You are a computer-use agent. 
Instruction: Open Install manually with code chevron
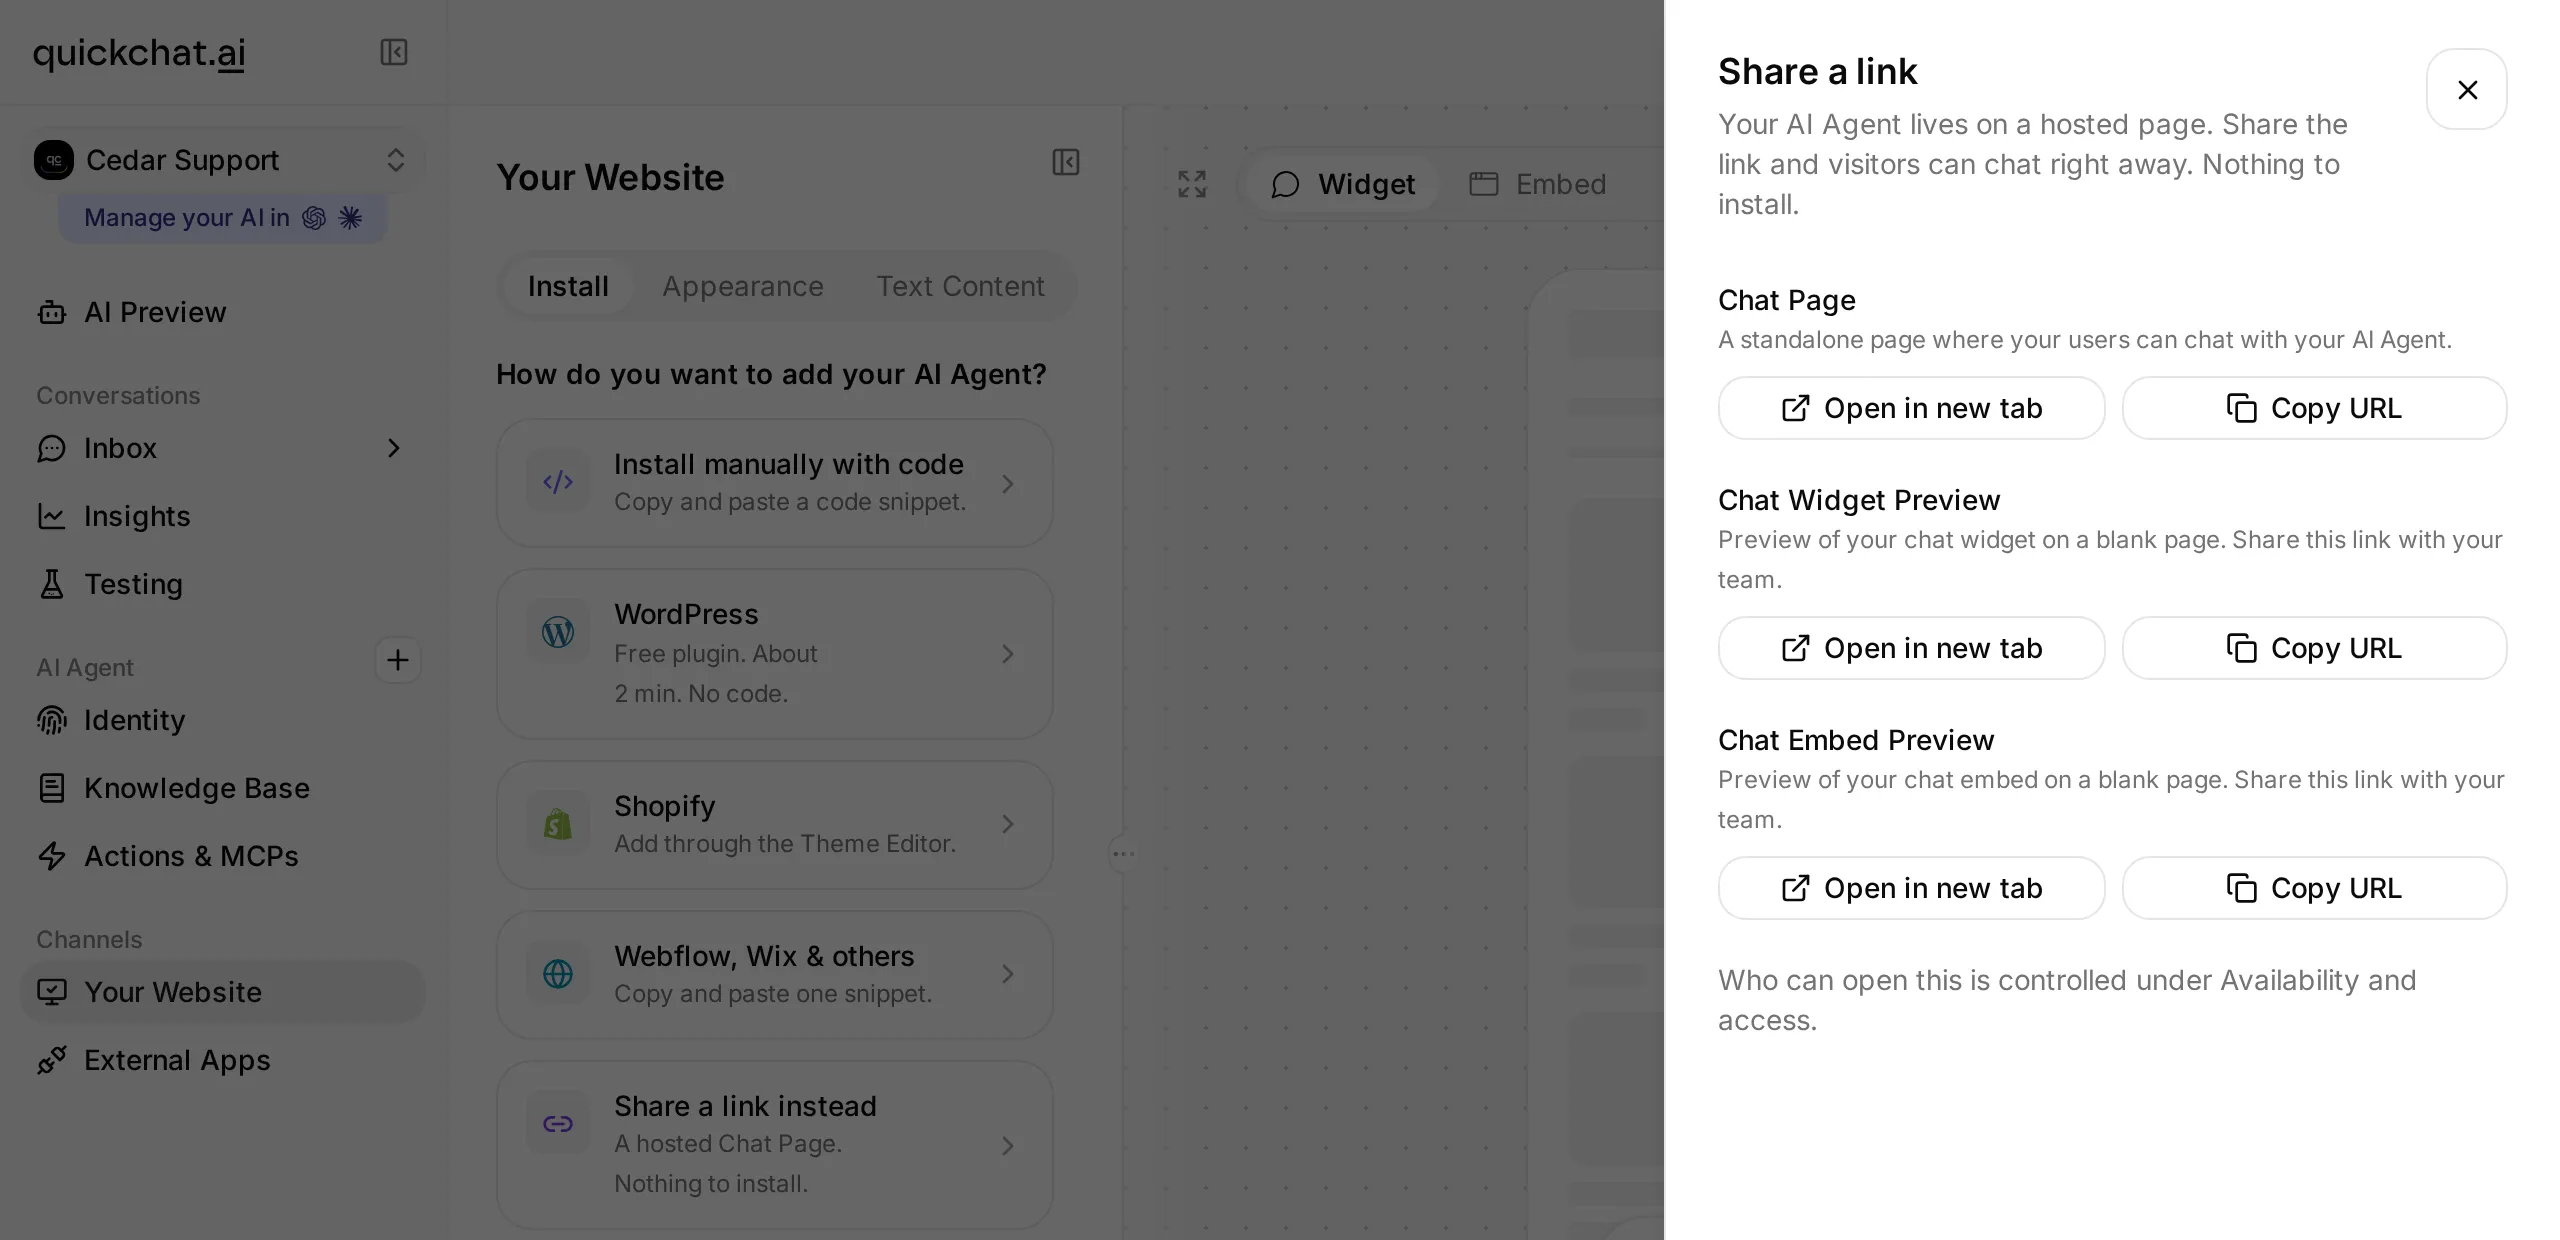tap(1008, 484)
